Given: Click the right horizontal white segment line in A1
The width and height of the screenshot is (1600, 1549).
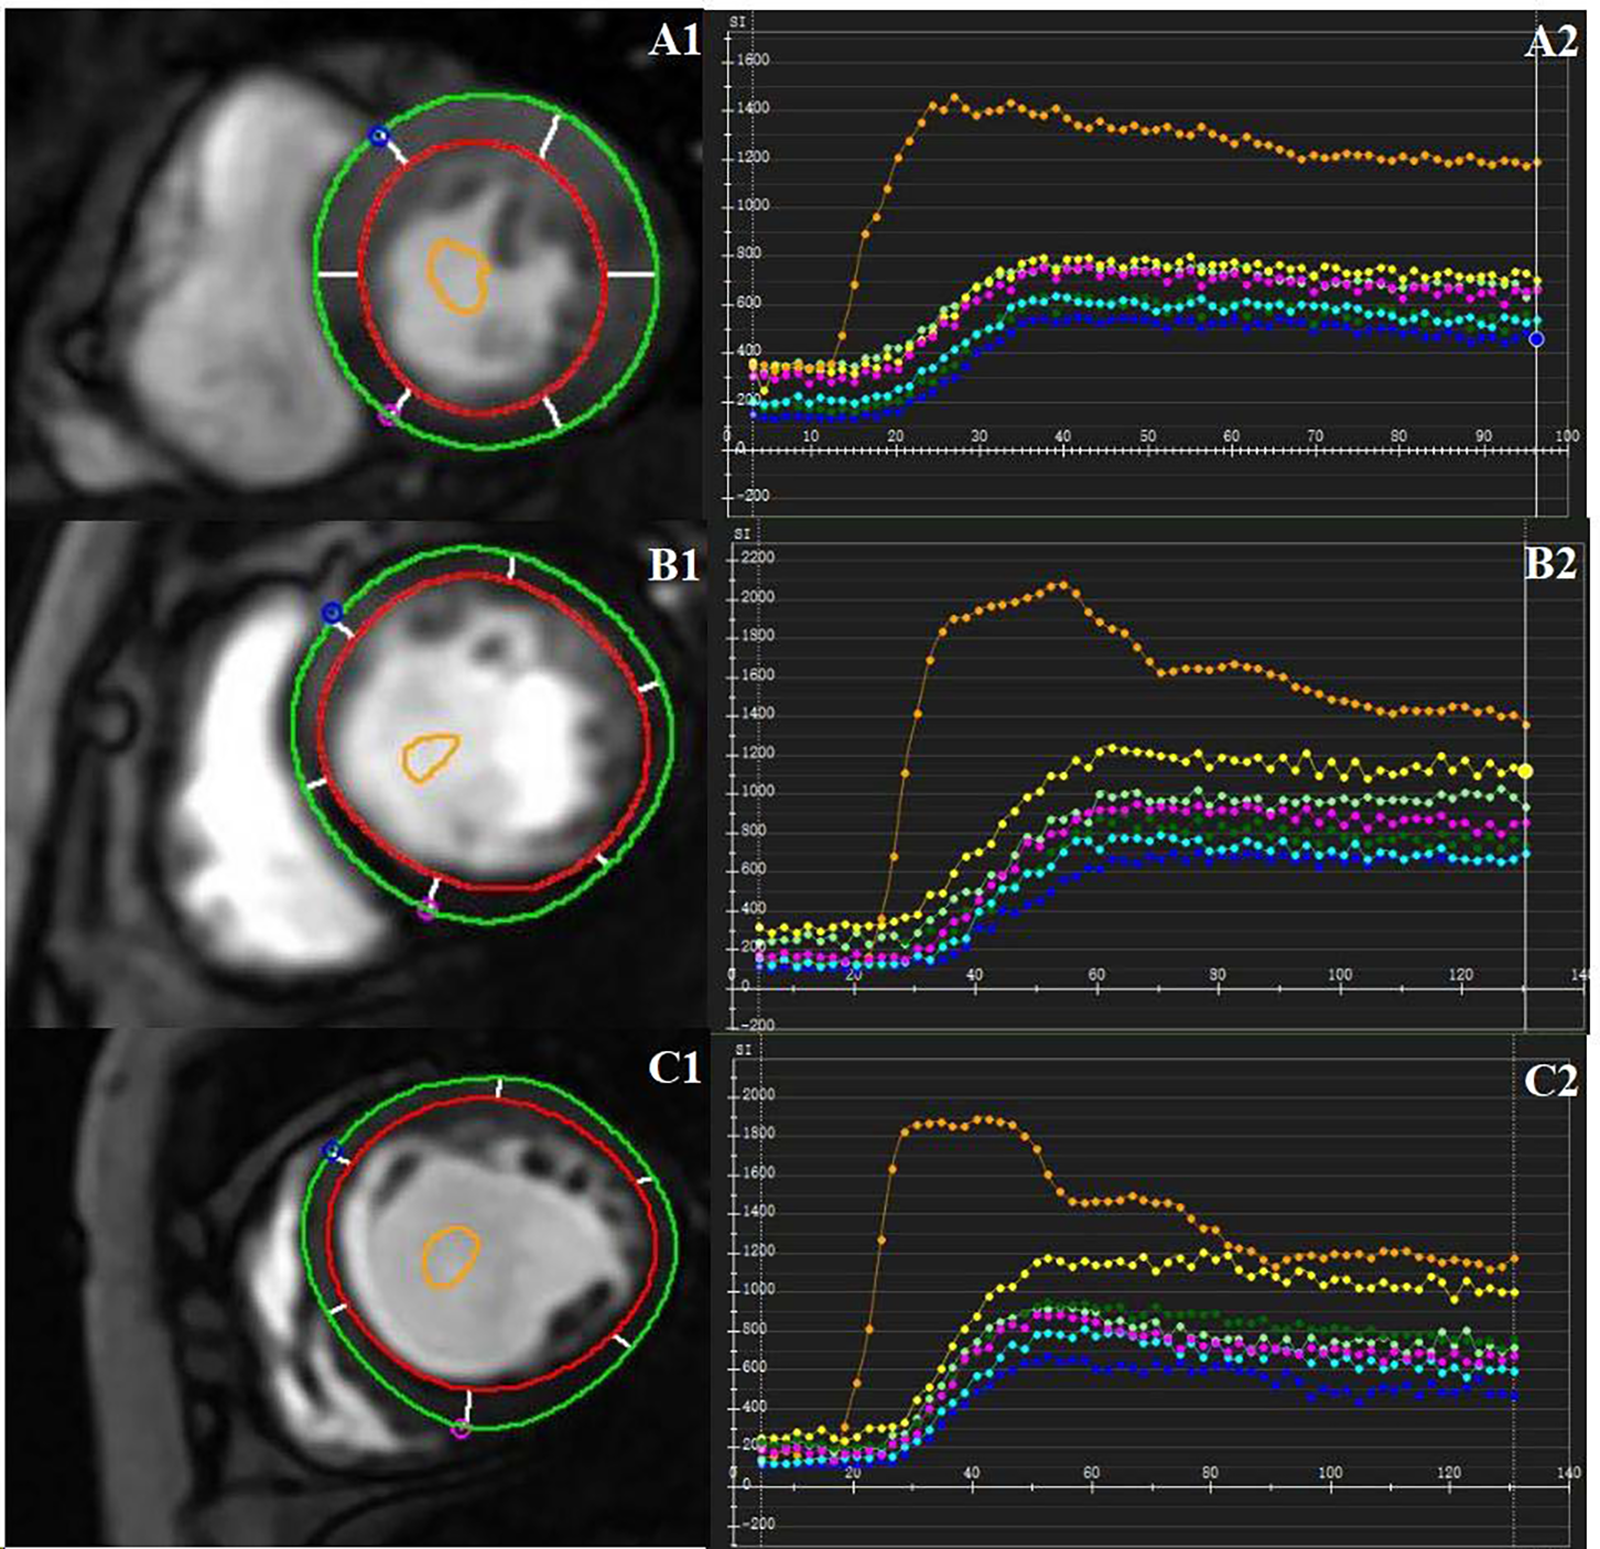Looking at the screenshot, I should click(x=630, y=273).
